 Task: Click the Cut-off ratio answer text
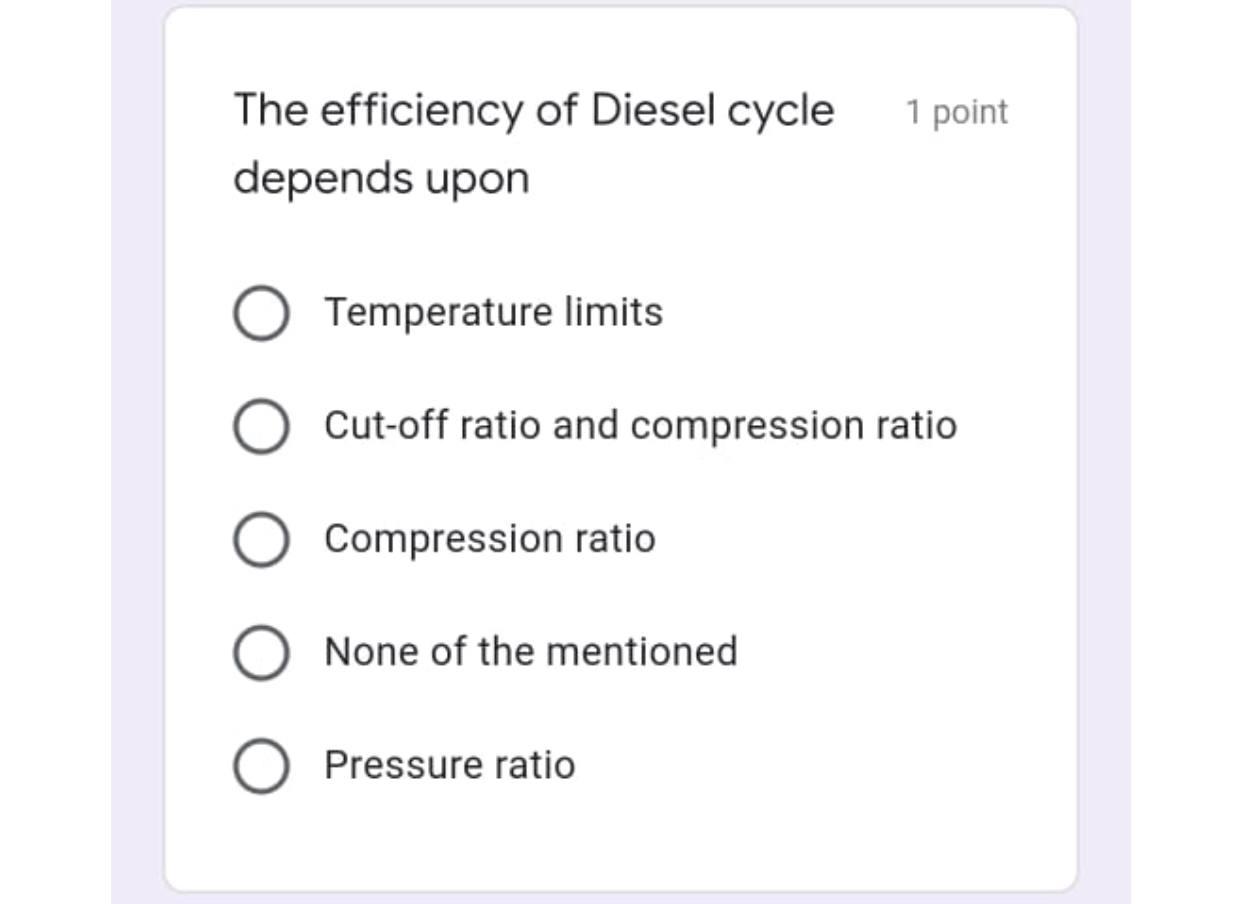click(640, 425)
